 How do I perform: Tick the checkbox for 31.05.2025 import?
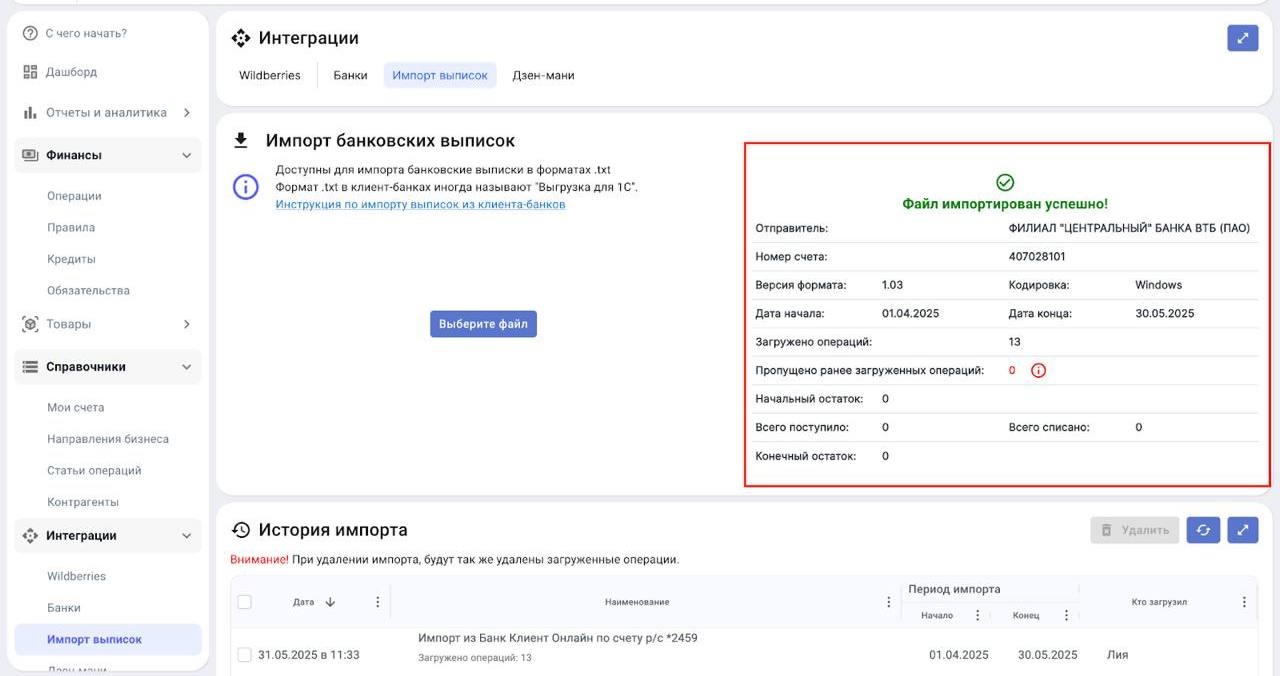245,655
